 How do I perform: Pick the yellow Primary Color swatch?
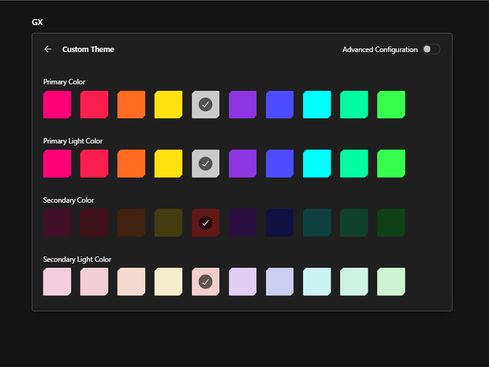168,105
